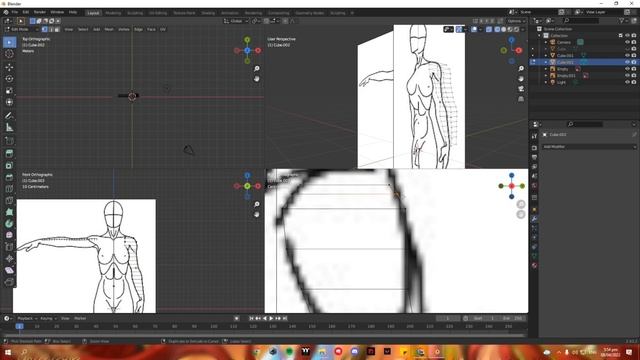Open Playback dropdown in timeline
Viewport: 640px width, 360px height.
coord(27,318)
